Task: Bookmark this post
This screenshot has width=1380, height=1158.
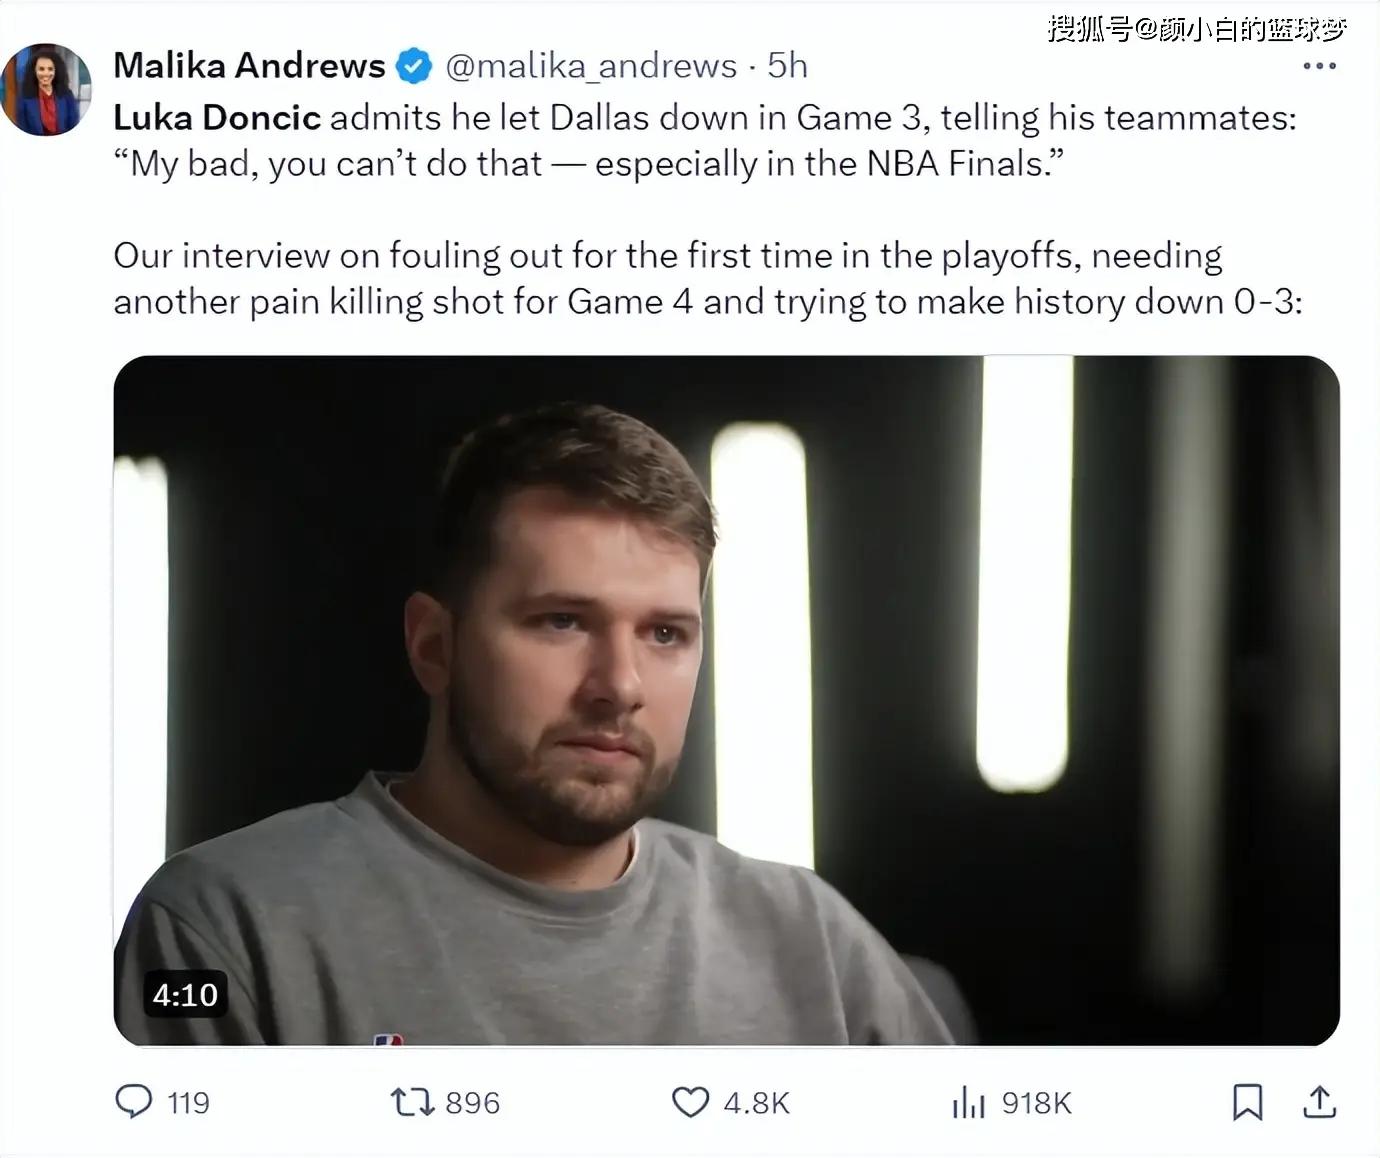Action: click(x=1247, y=1102)
